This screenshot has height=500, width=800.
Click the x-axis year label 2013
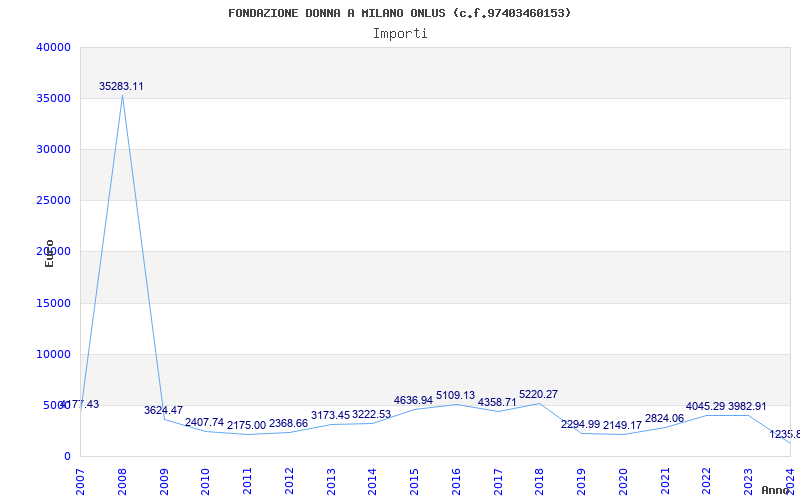(x=331, y=482)
